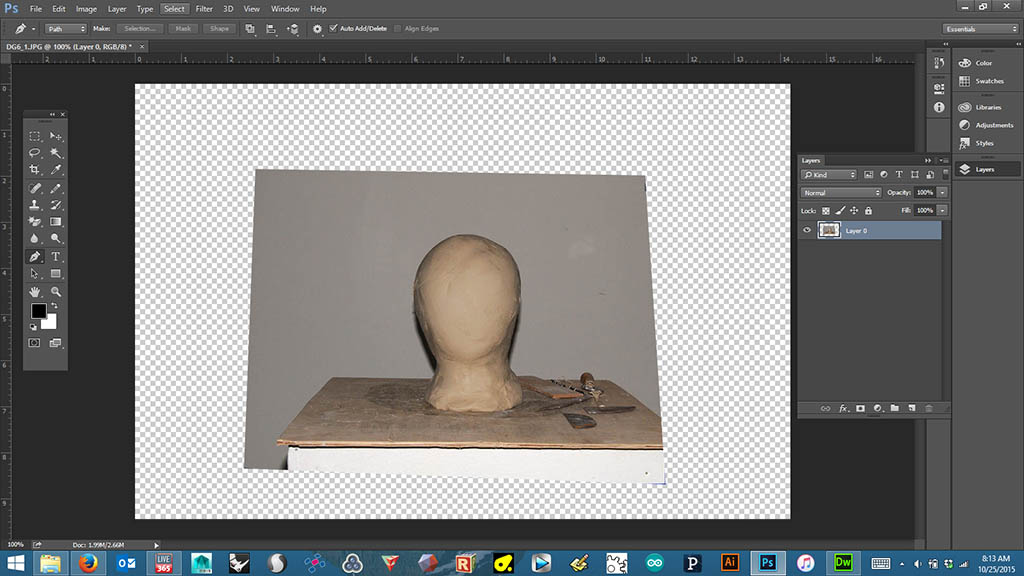Open the Image menu

pyautogui.click(x=87, y=9)
